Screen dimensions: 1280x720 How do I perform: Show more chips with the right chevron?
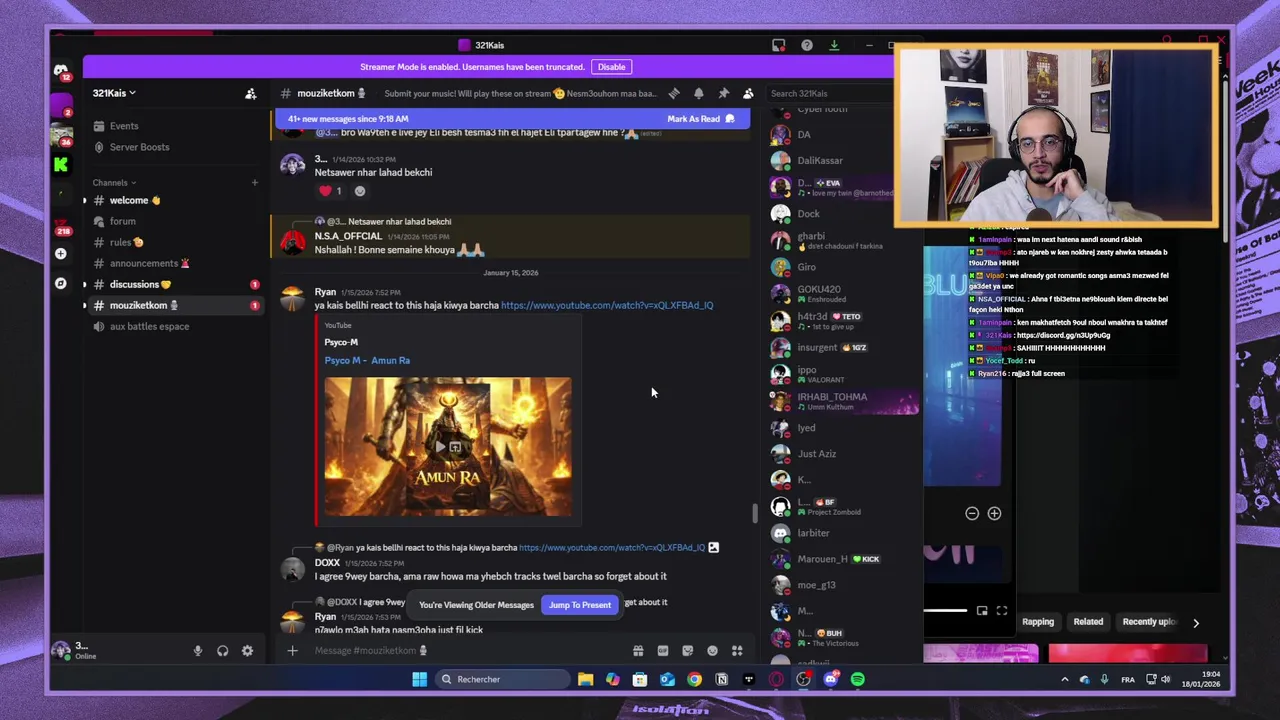click(x=1195, y=623)
